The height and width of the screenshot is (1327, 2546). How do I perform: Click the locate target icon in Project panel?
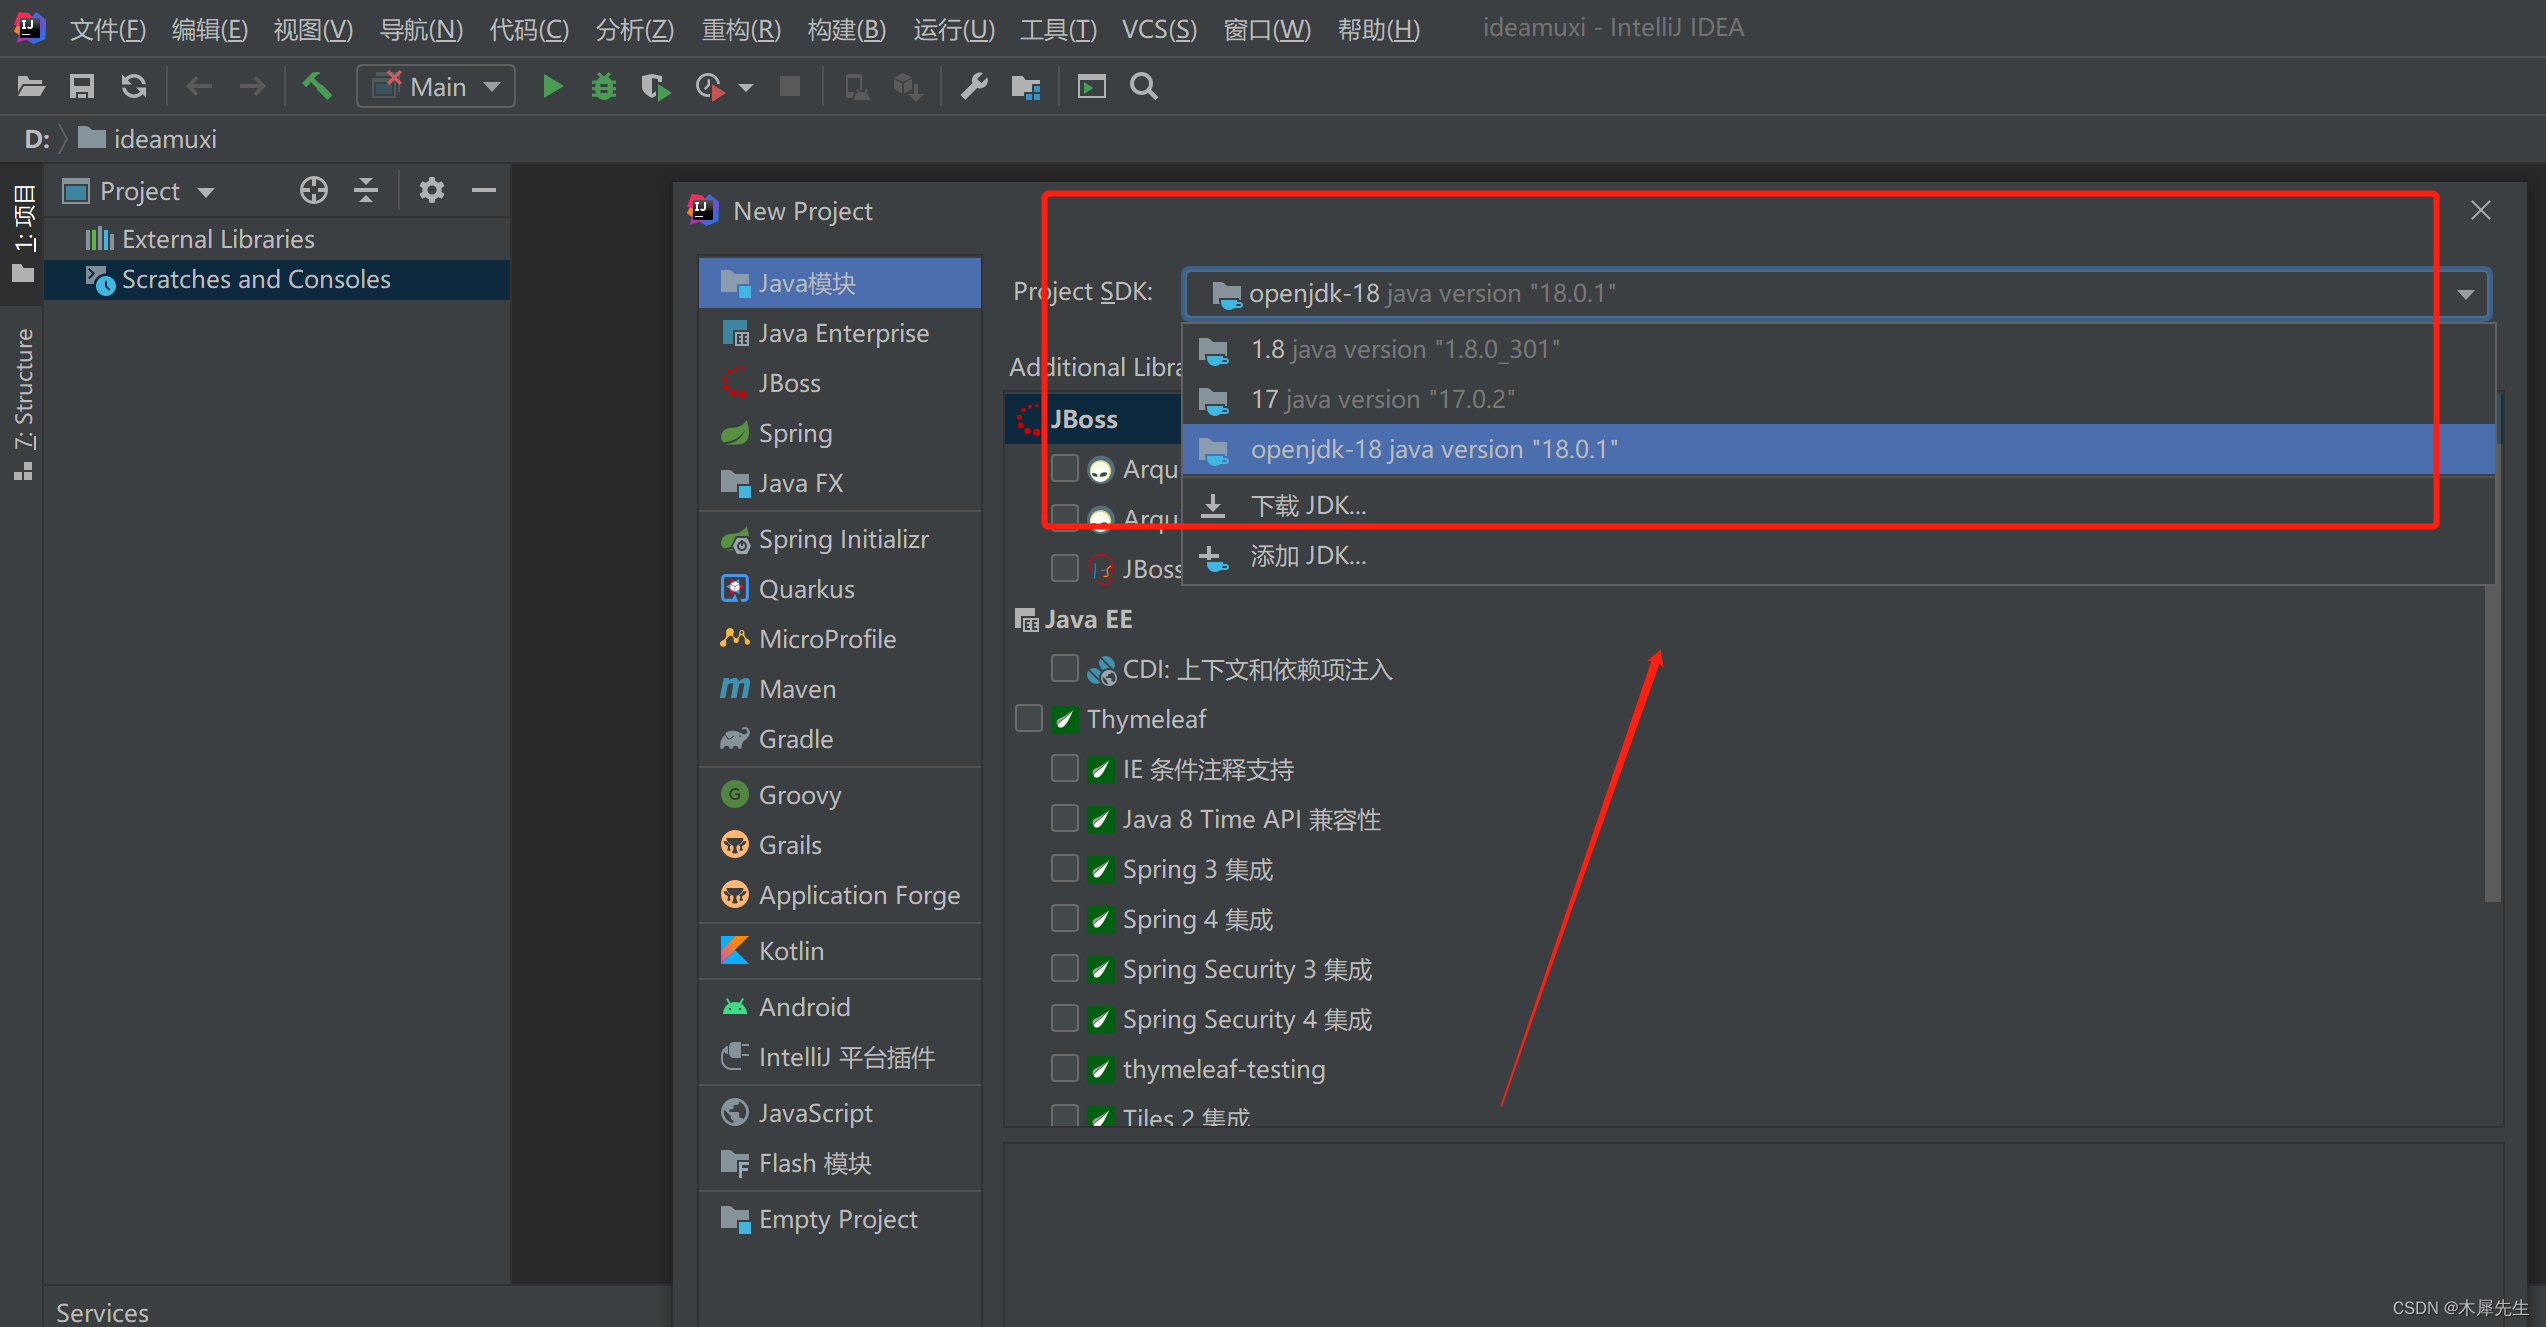point(314,190)
